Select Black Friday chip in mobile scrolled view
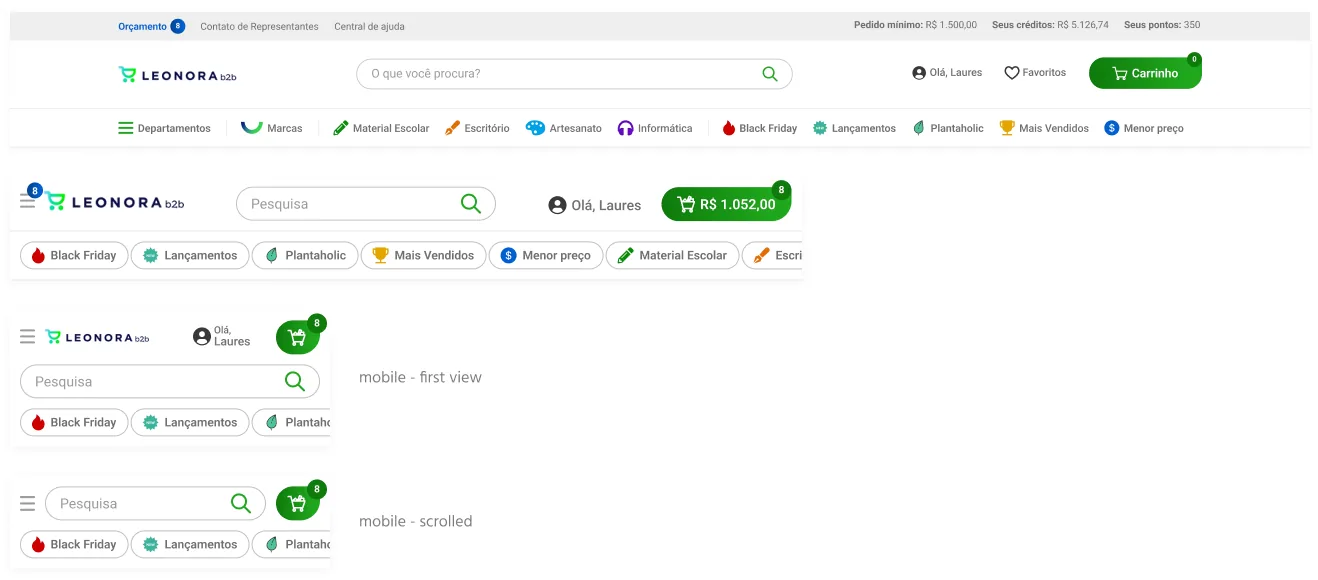 (75, 544)
